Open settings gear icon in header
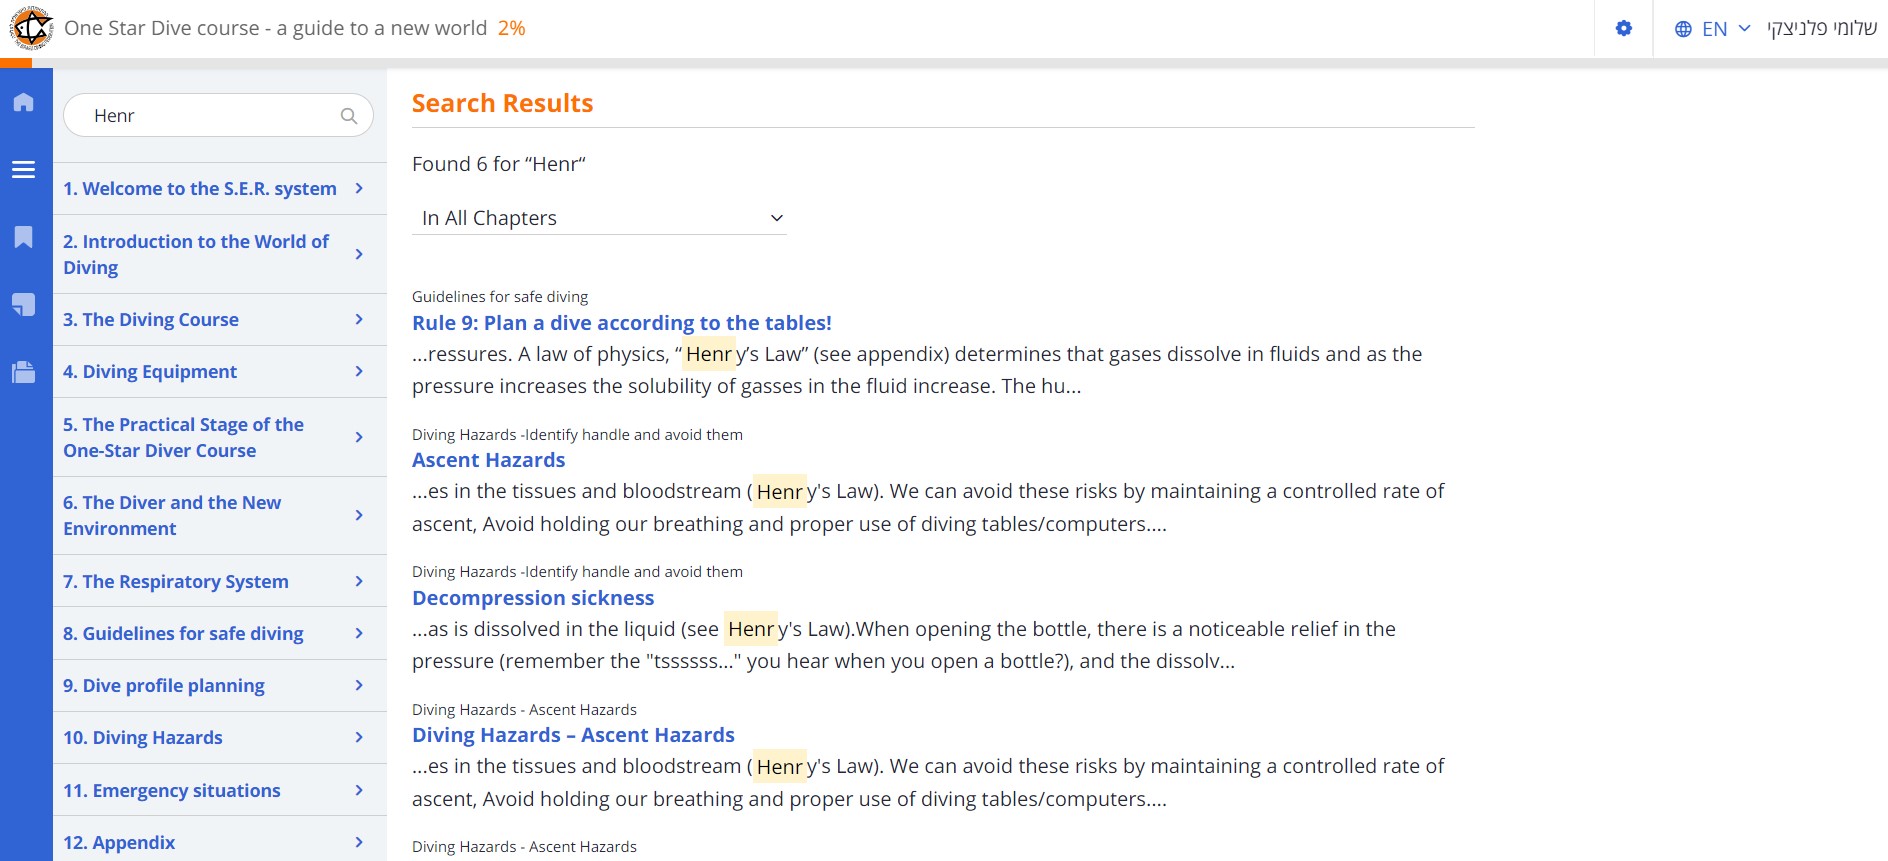1888x861 pixels. click(x=1624, y=29)
